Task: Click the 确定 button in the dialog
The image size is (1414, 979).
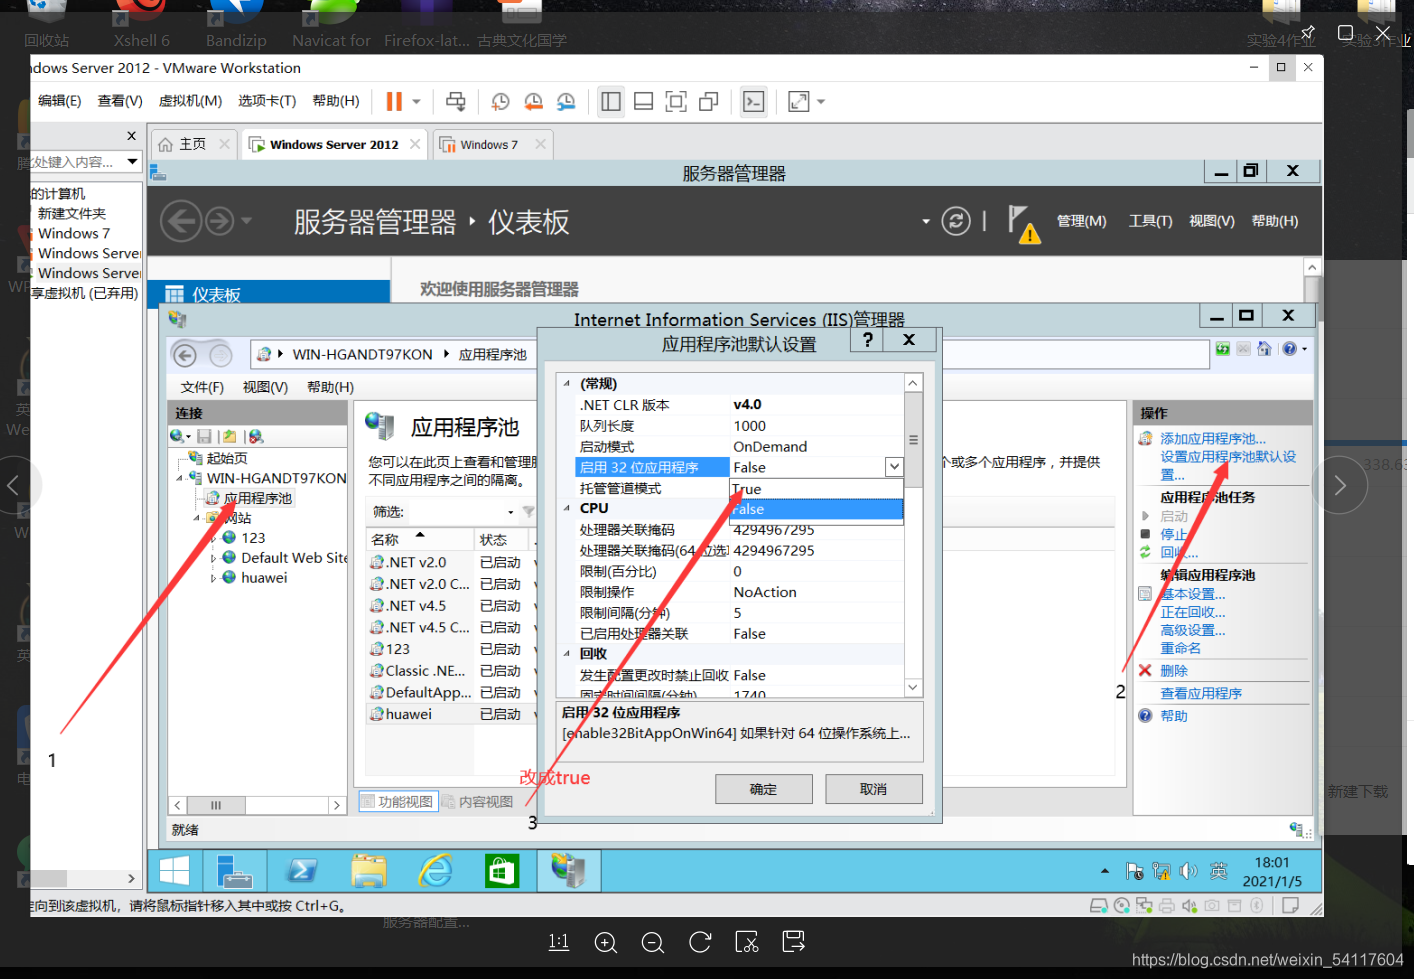Action: pos(764,789)
